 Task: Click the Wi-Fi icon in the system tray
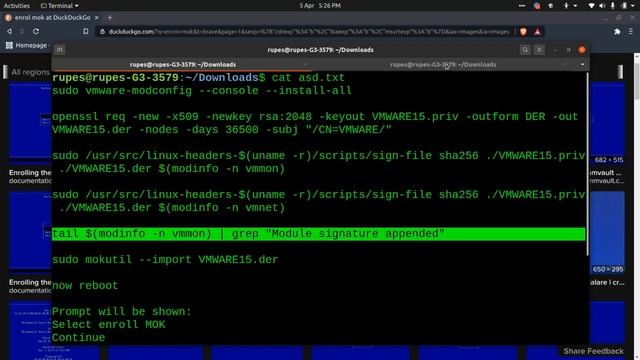(591, 6)
